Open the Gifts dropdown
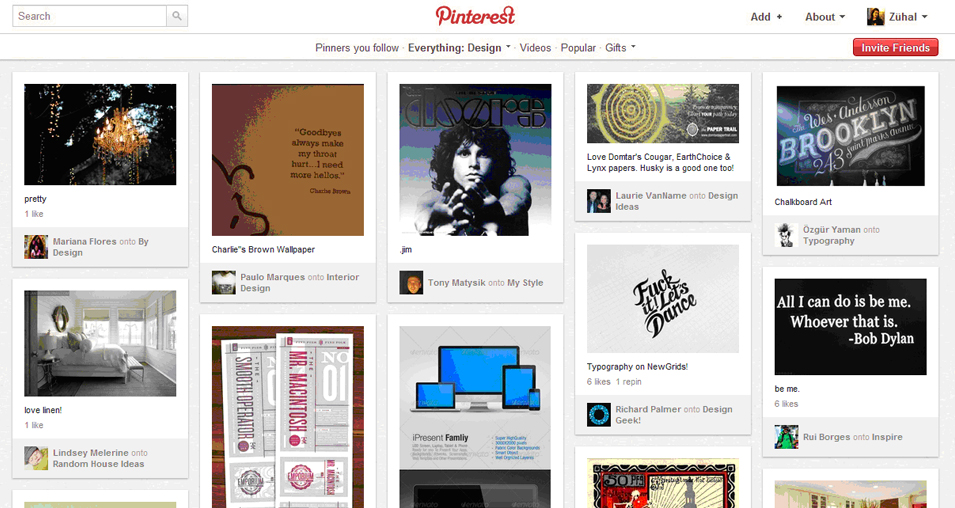955x508 pixels. click(620, 48)
